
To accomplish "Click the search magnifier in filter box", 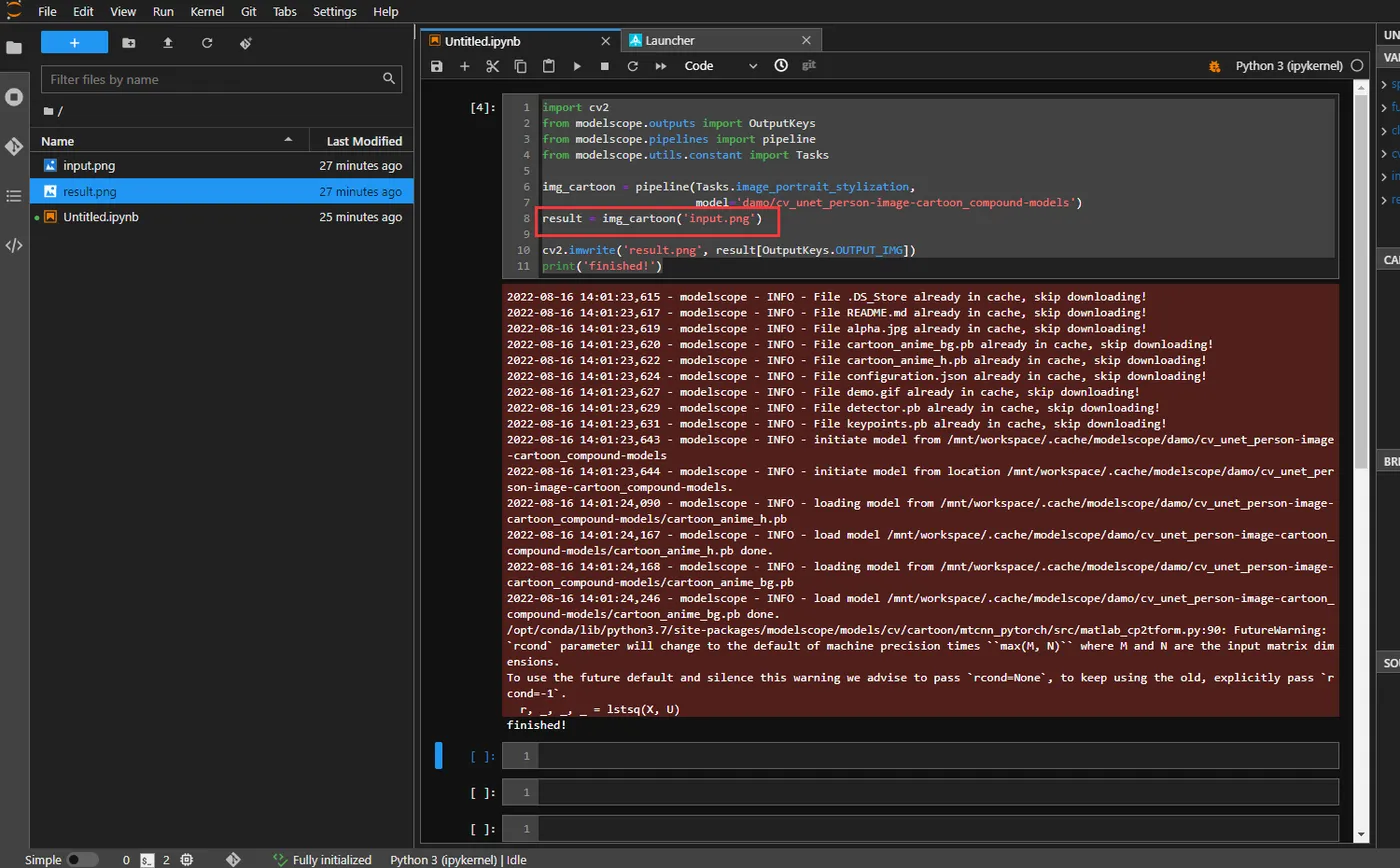I will point(390,79).
